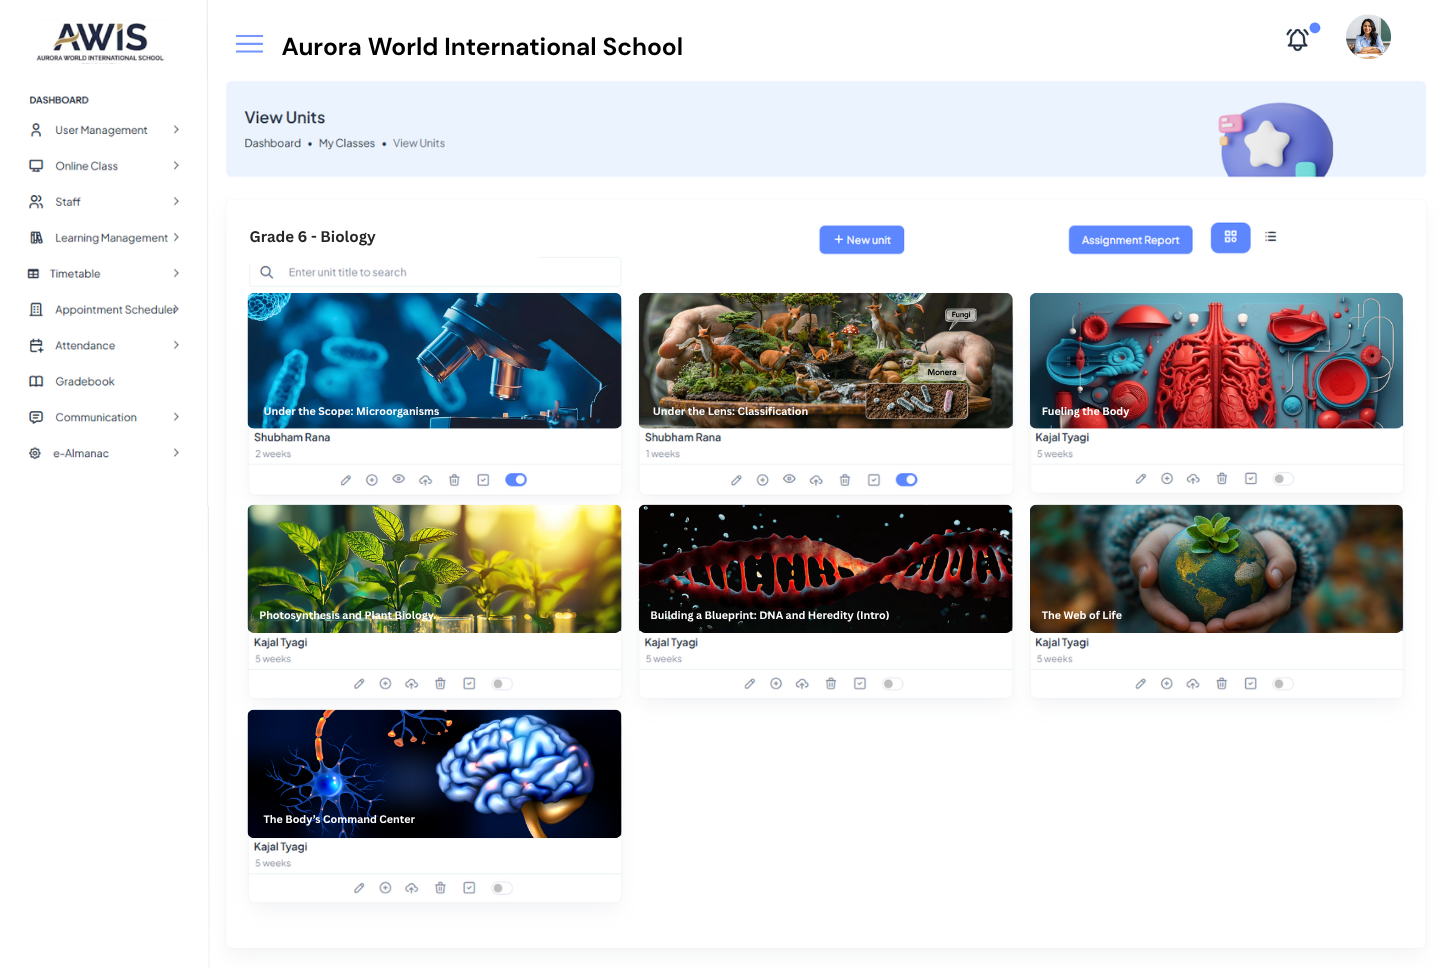The image size is (1440, 968).
Task: Expand Learning Management sidebar section
Action: pos(110,238)
